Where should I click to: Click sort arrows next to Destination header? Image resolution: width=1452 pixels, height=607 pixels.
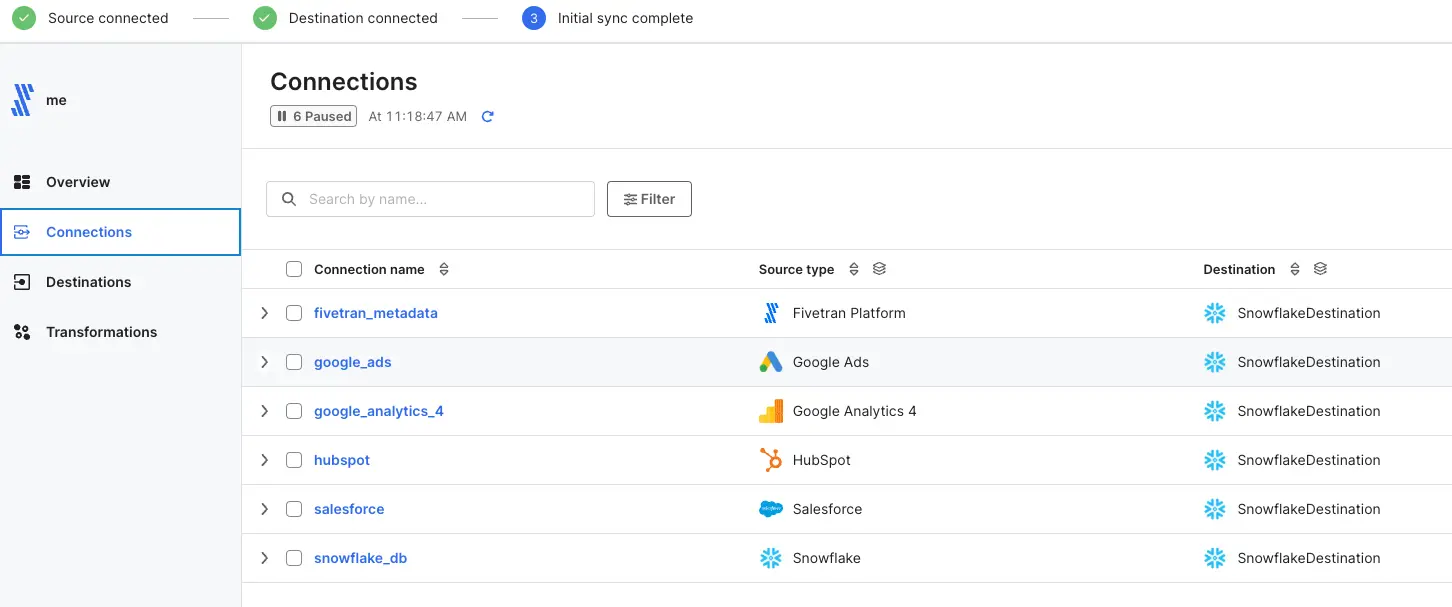tap(1295, 270)
